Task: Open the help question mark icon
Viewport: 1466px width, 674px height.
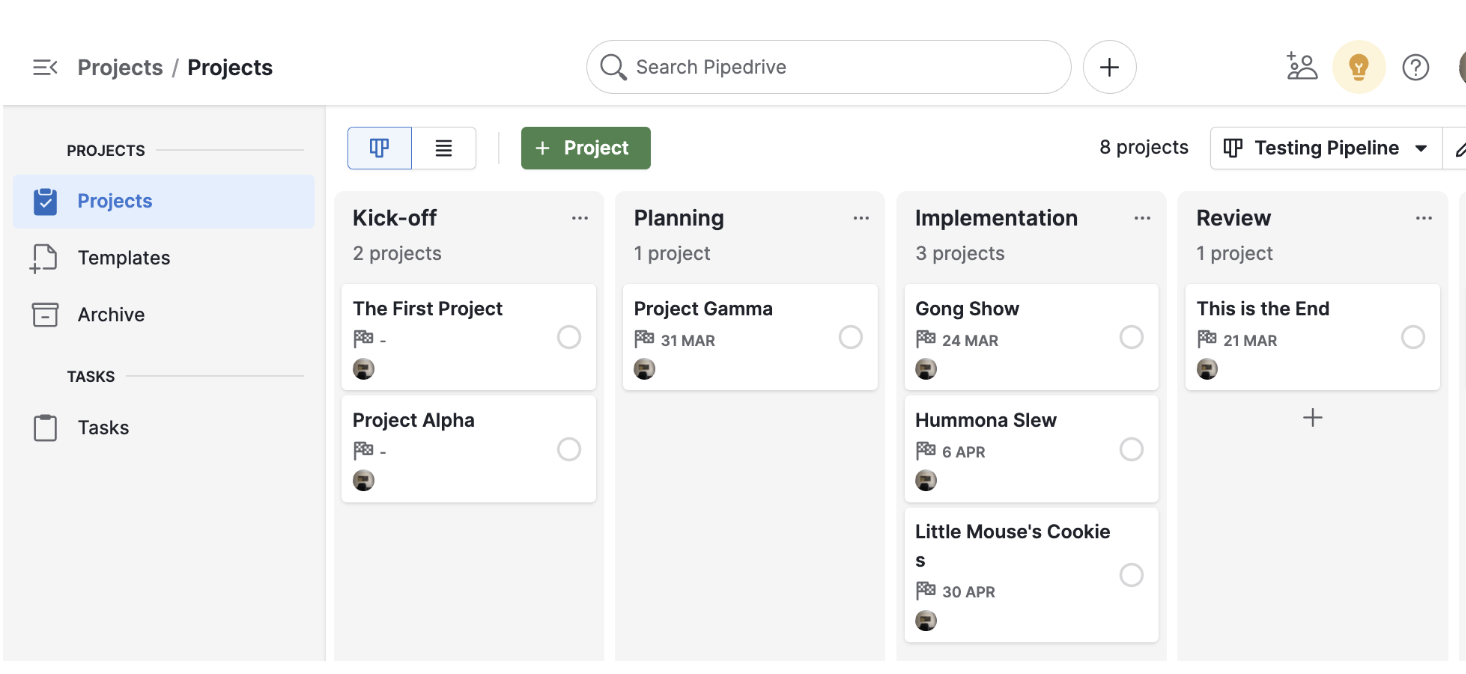Action: click(x=1415, y=67)
